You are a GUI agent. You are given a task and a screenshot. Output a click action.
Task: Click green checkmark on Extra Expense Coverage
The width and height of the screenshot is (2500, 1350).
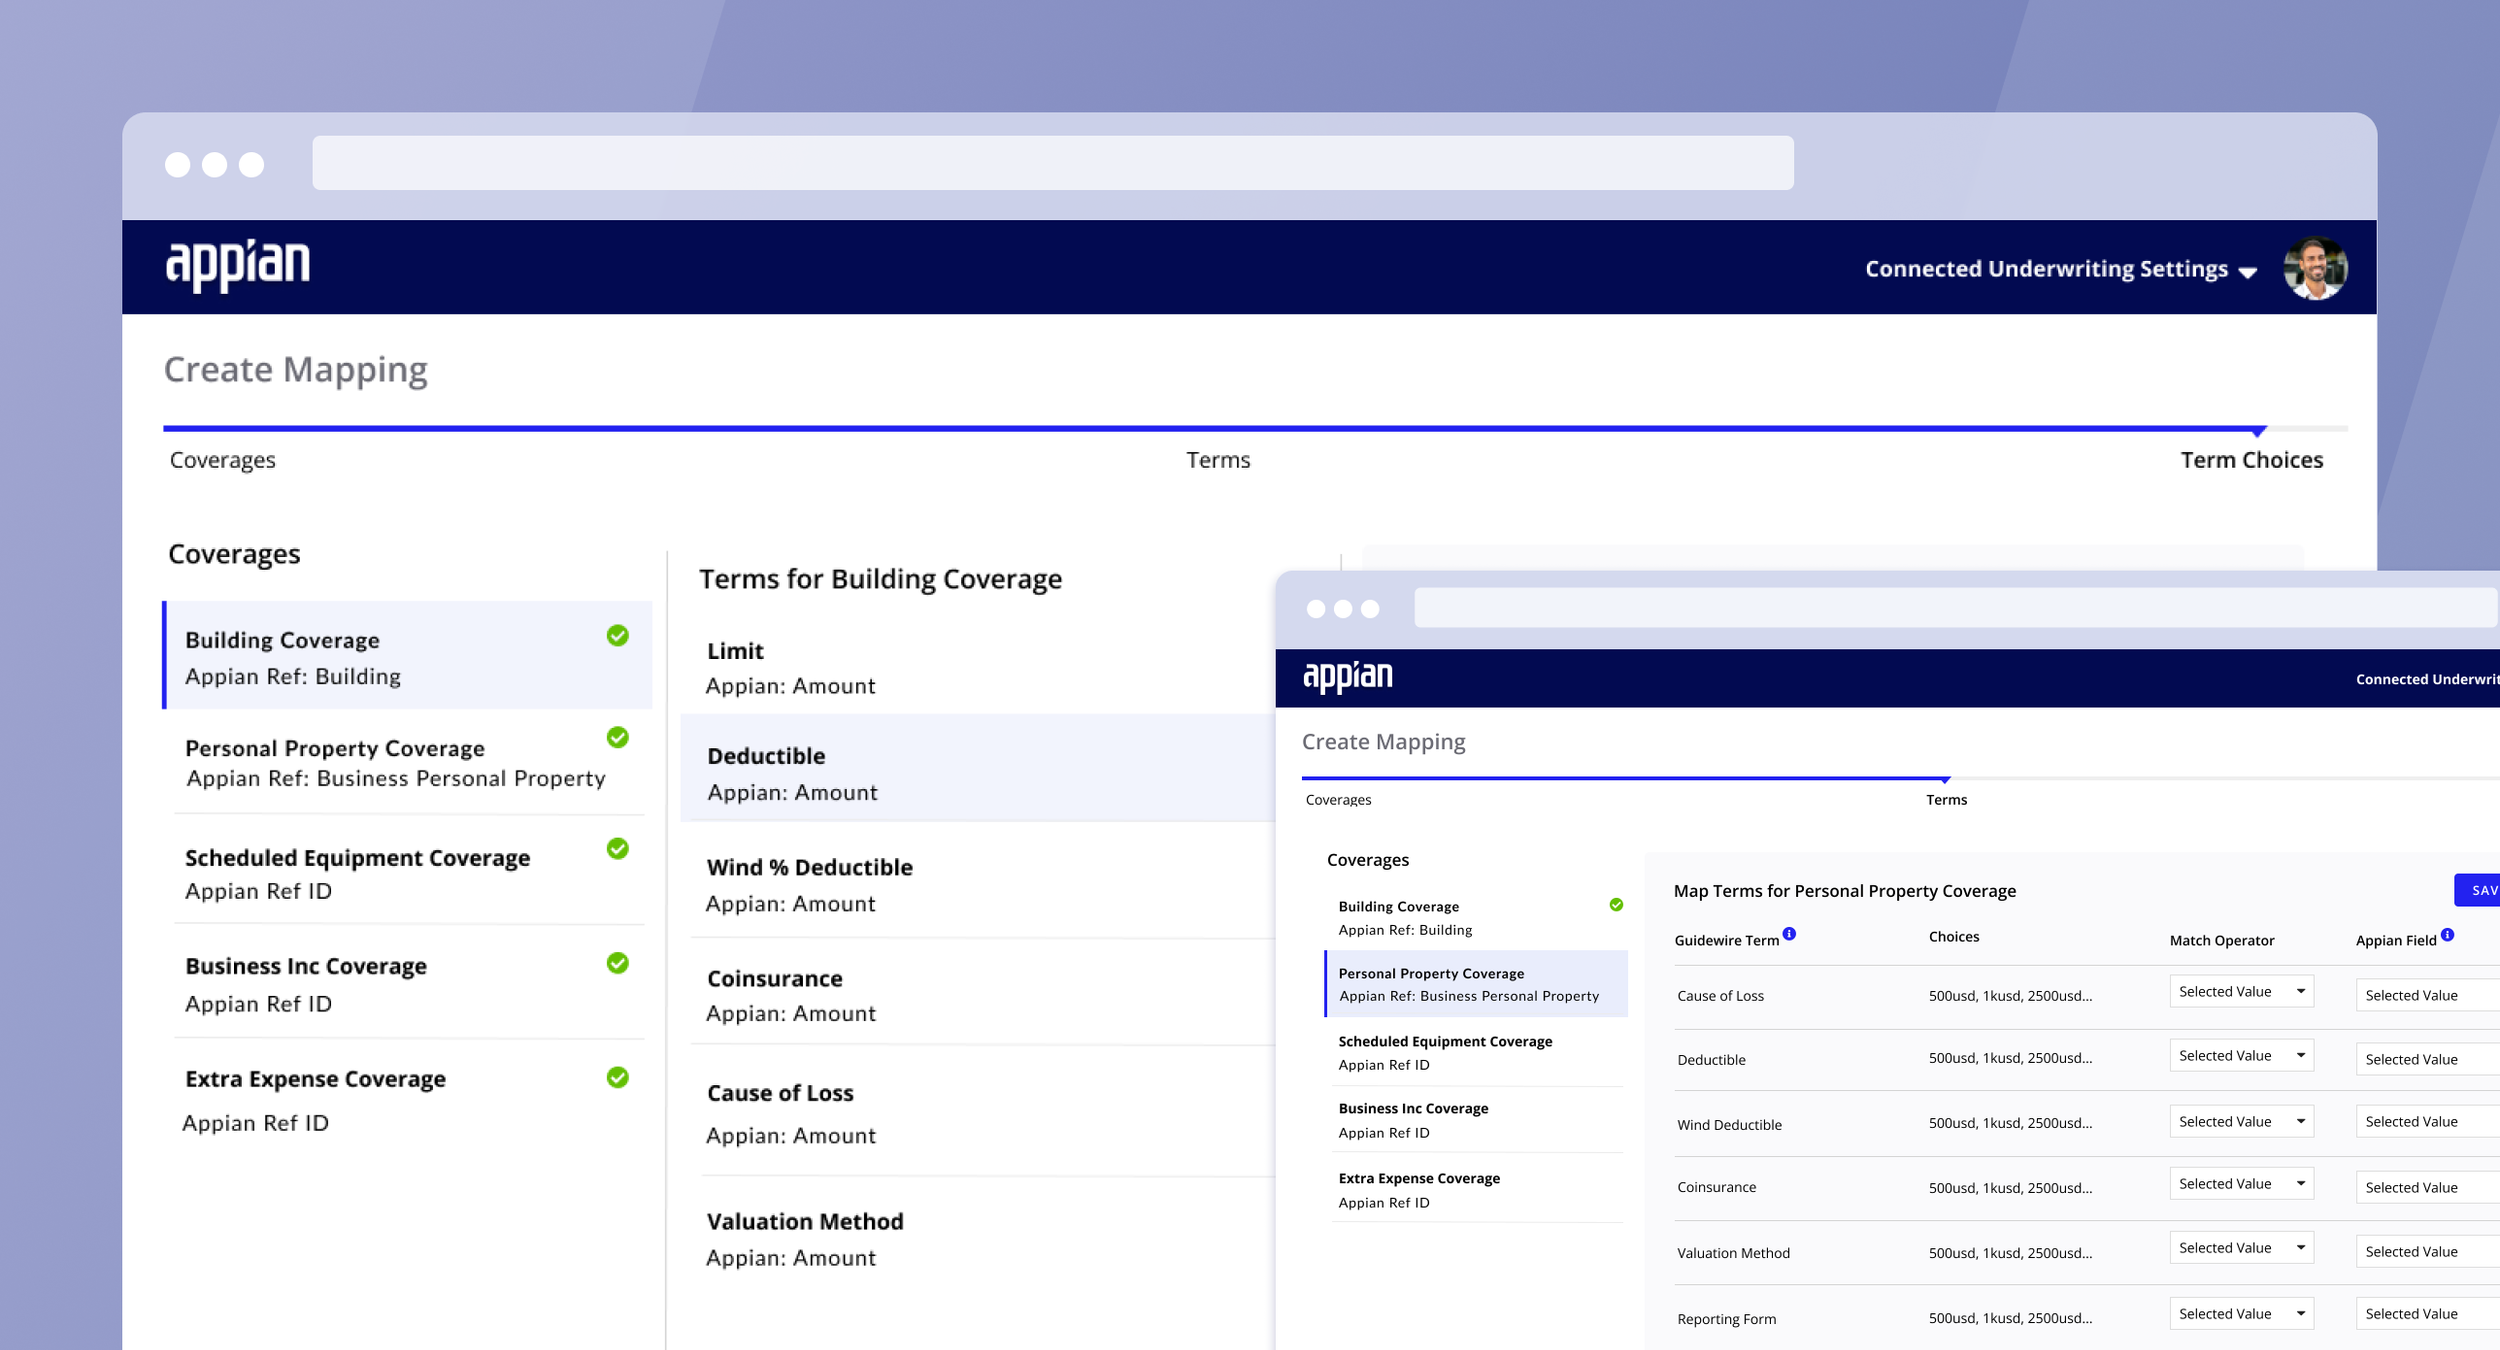click(618, 1078)
